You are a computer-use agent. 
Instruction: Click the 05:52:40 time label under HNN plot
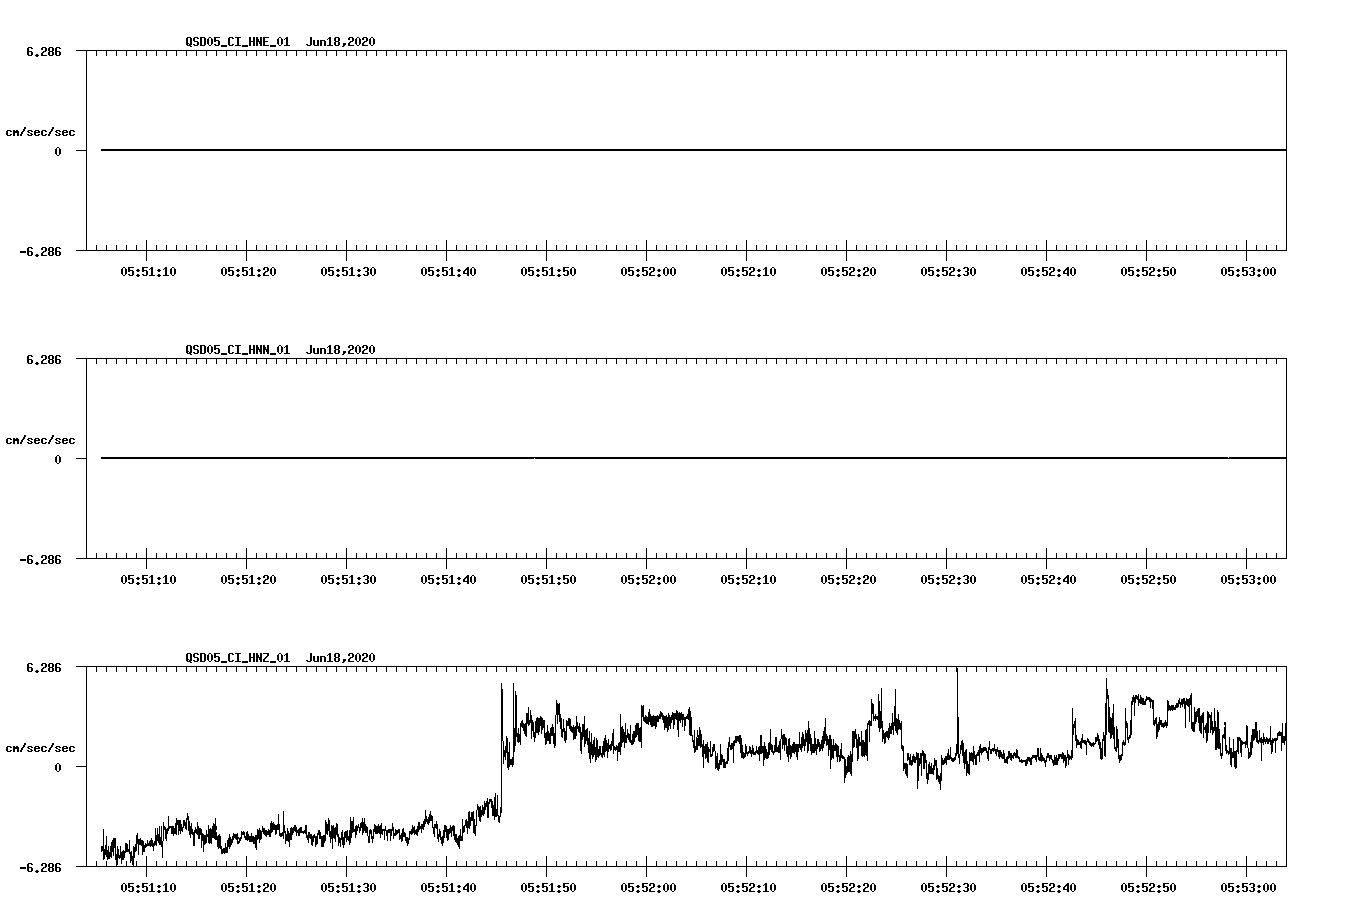pyautogui.click(x=1048, y=580)
